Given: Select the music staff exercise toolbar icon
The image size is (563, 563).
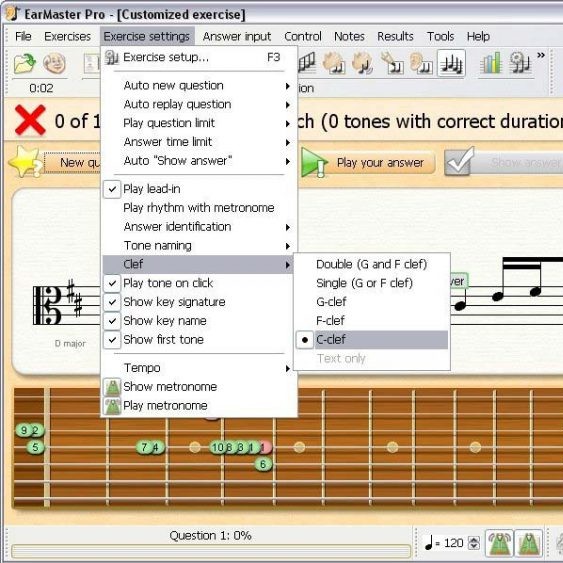Looking at the screenshot, I should point(306,62).
